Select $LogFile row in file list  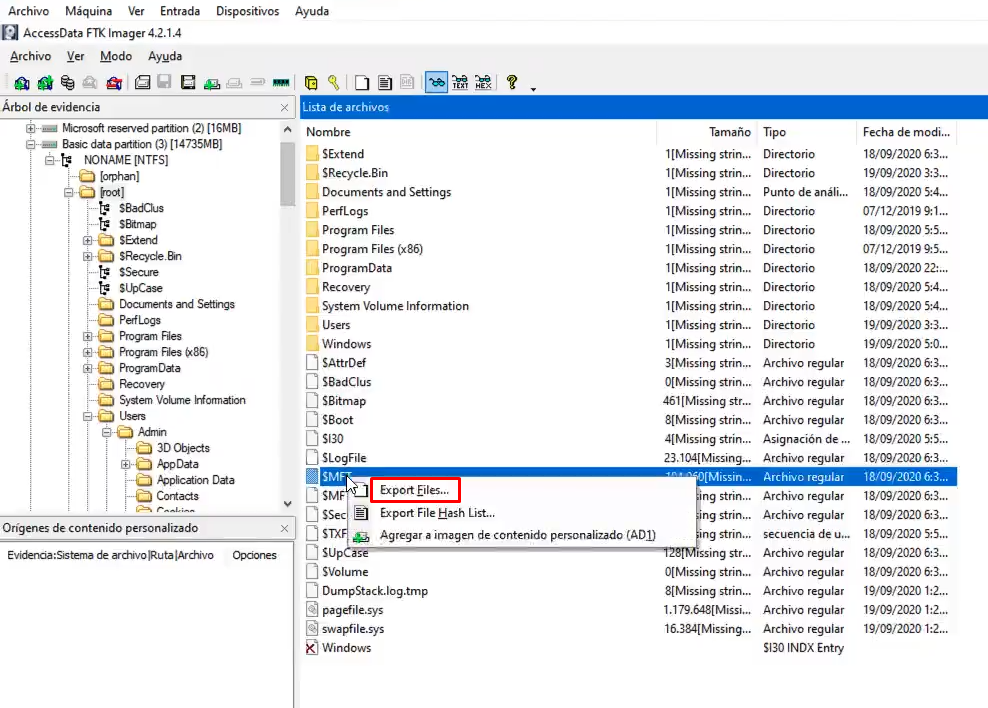point(629,458)
